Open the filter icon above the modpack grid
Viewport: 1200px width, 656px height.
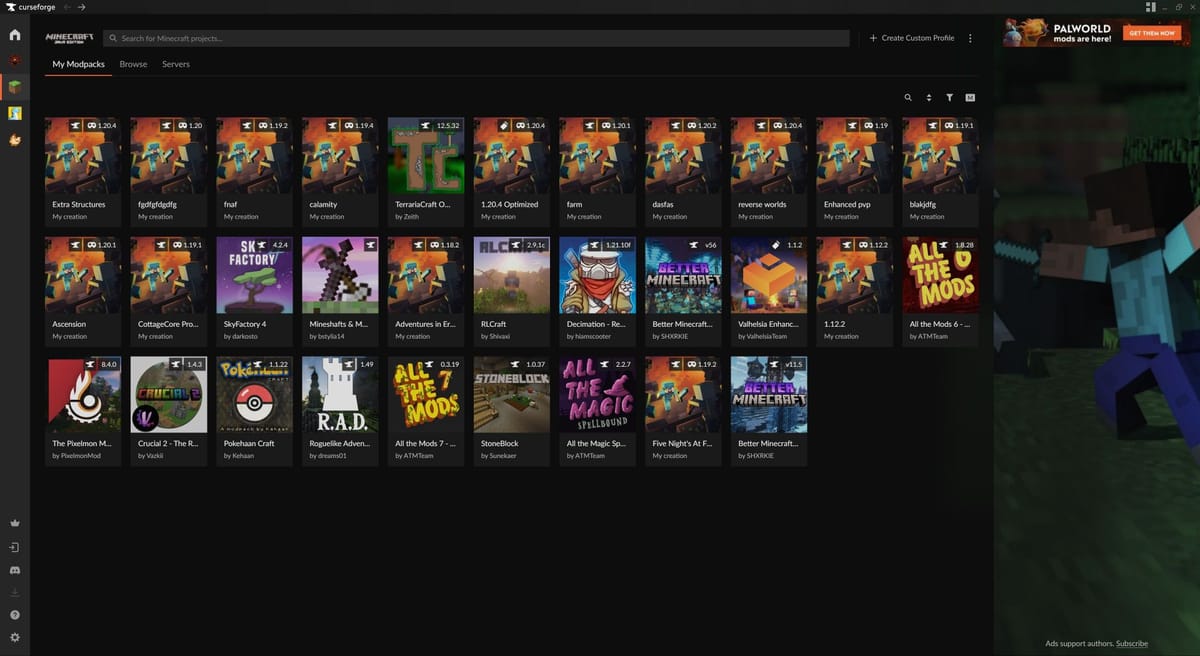(949, 97)
